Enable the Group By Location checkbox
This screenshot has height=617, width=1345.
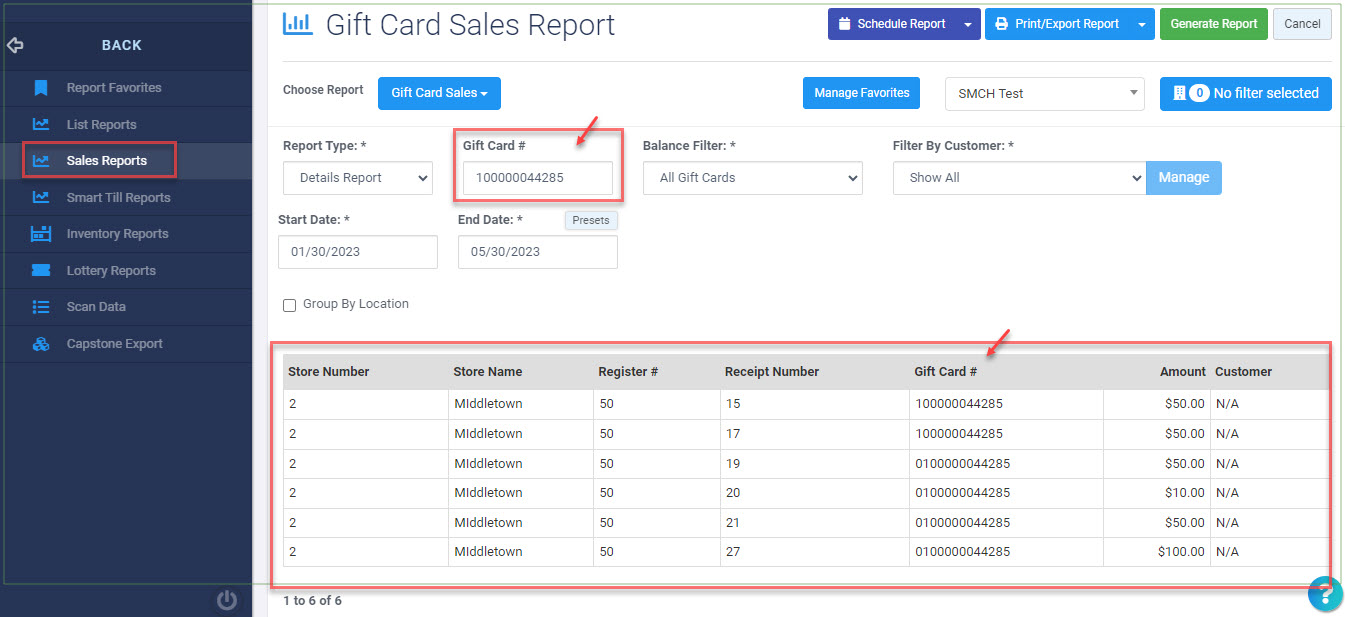[x=289, y=305]
